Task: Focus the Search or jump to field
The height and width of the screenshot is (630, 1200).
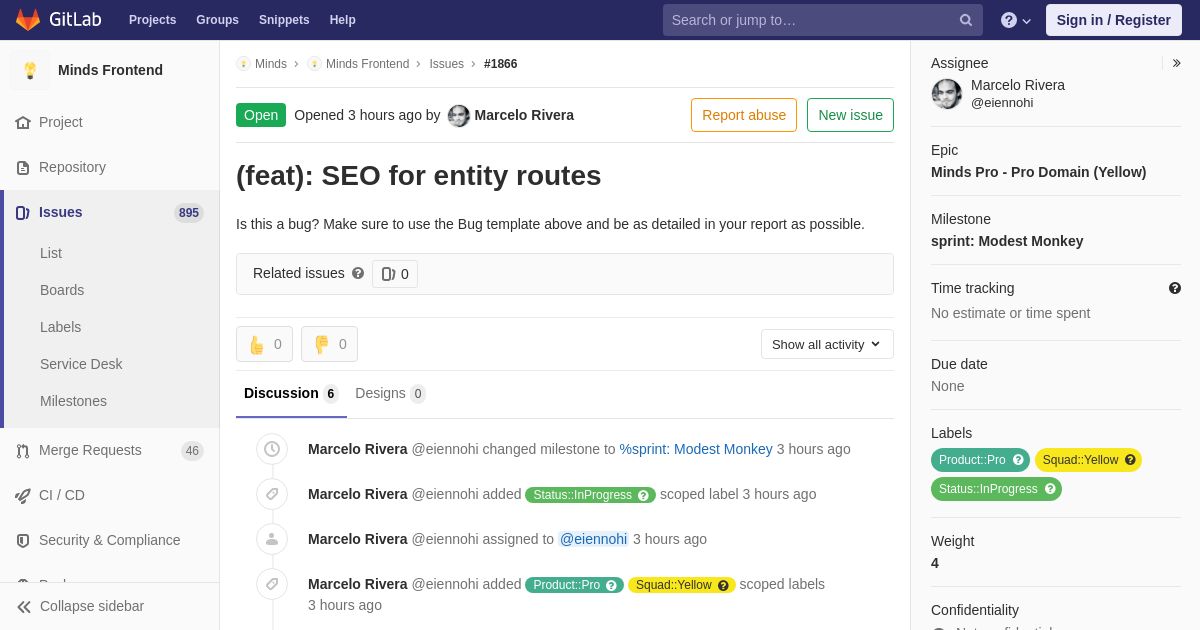Action: click(822, 20)
